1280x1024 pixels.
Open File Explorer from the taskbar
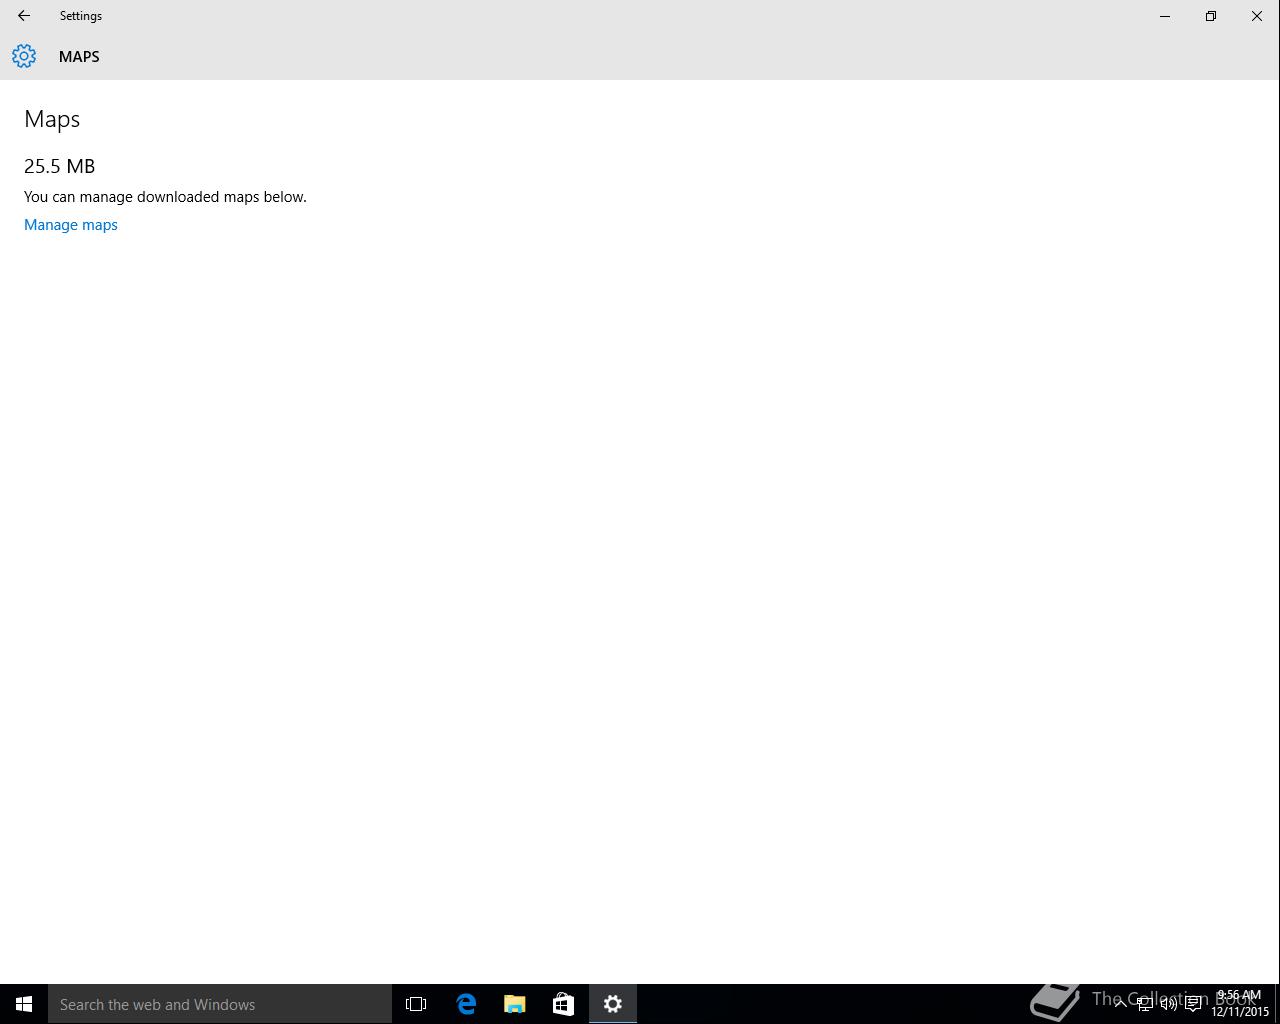[515, 1004]
